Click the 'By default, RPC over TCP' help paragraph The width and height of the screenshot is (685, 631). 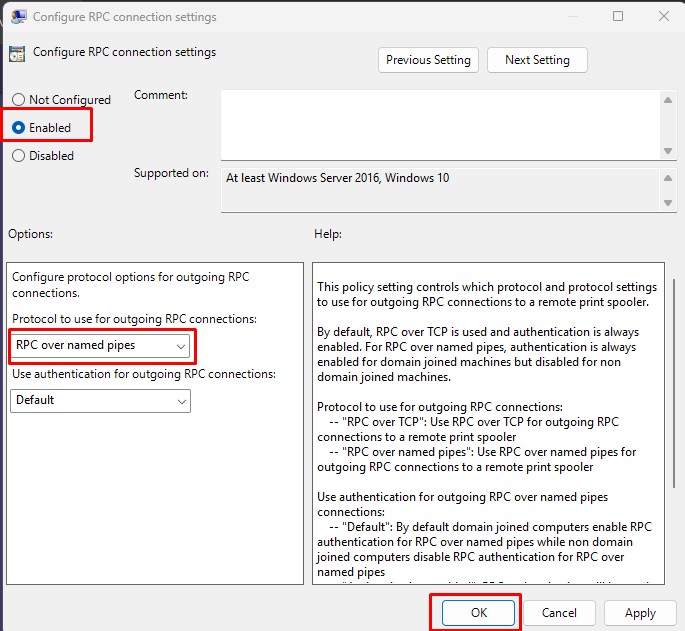pyautogui.click(x=478, y=354)
